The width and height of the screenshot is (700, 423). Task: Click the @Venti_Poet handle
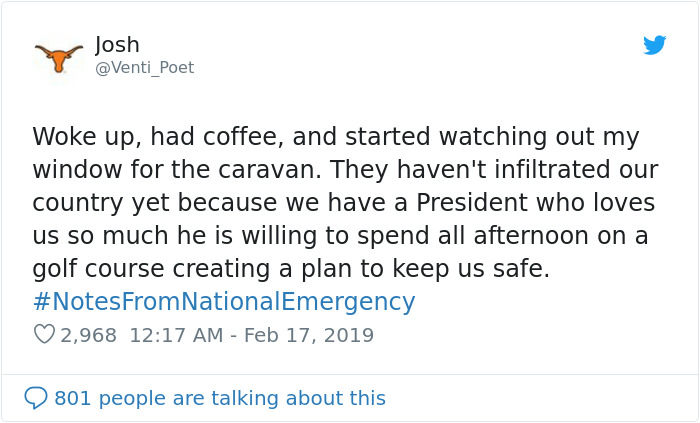point(144,68)
